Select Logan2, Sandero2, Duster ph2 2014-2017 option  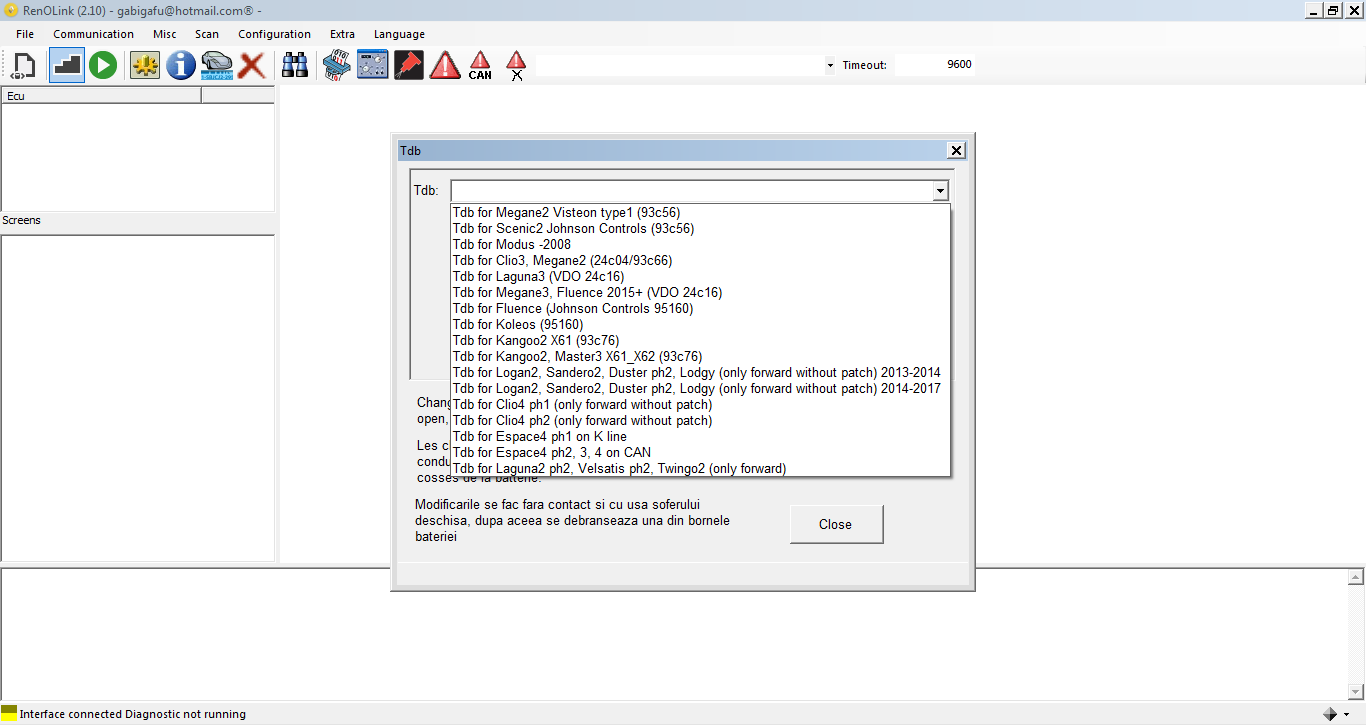(700, 389)
